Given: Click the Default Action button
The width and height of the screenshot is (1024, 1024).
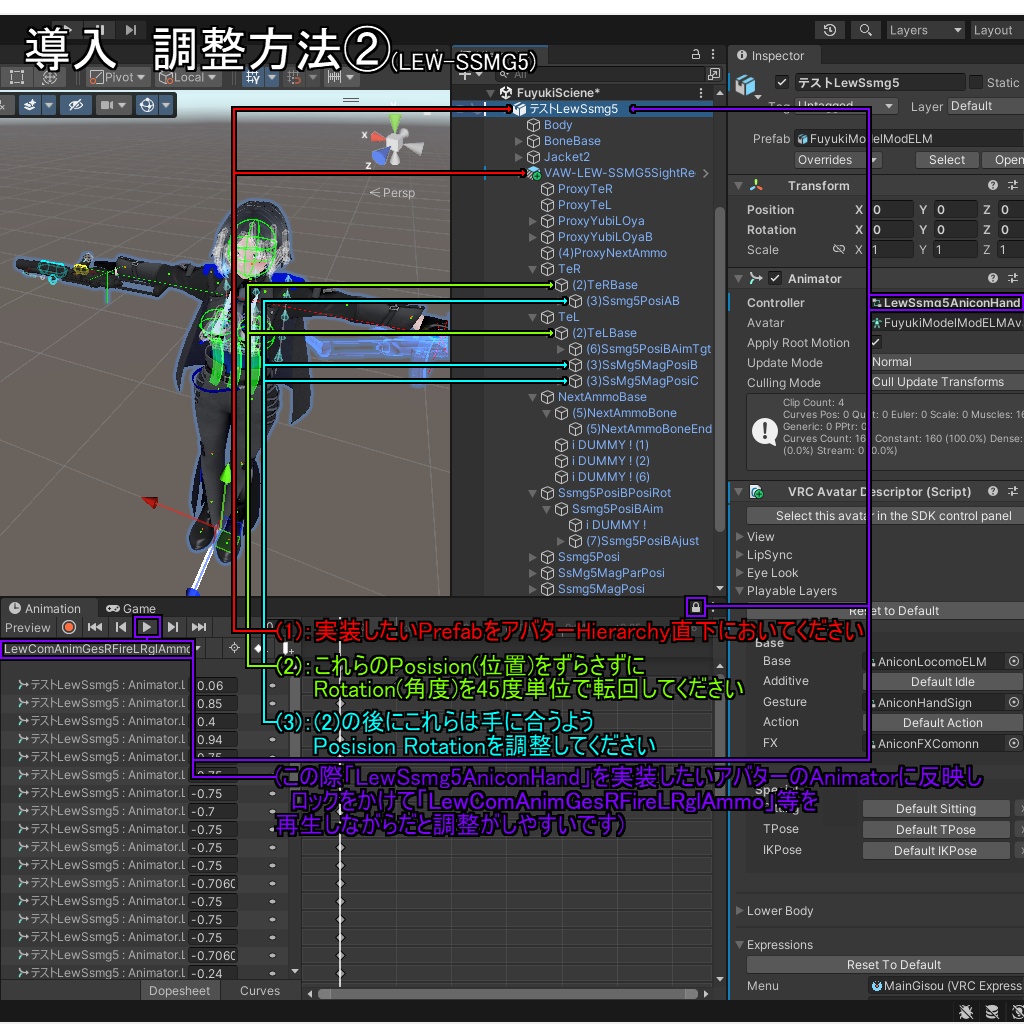Looking at the screenshot, I should pyautogui.click(x=942, y=722).
